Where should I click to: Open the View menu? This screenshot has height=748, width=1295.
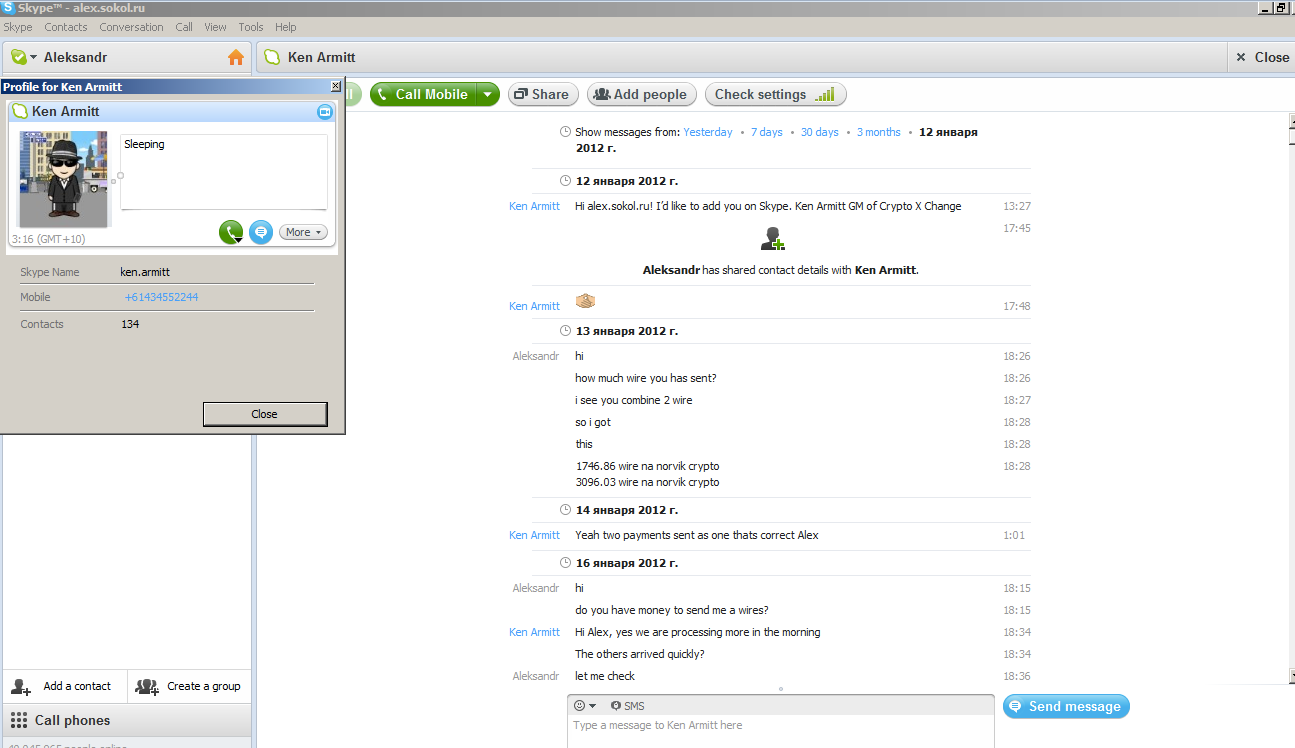point(215,27)
